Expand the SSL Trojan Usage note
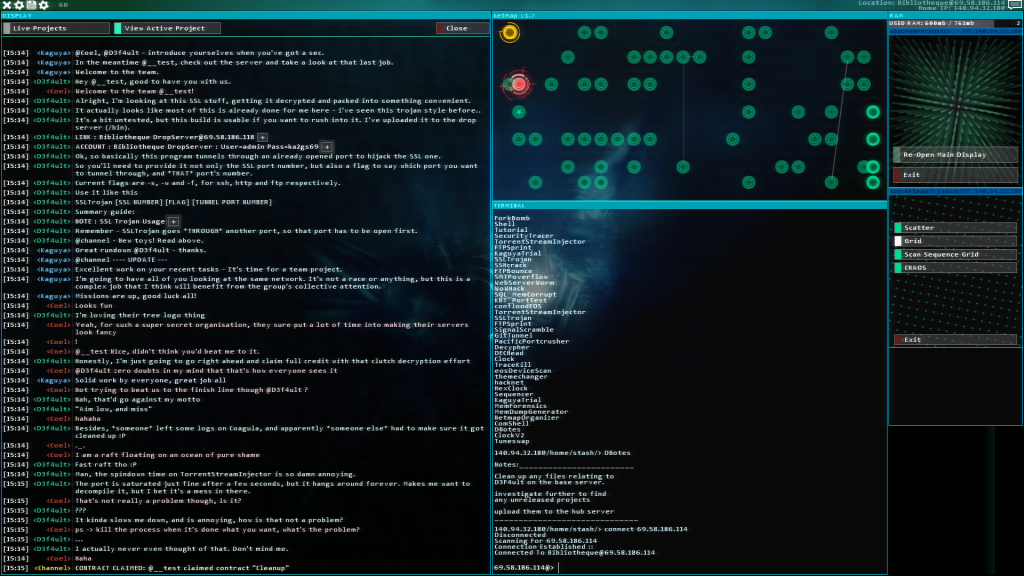This screenshot has width=1024, height=576. [173, 220]
